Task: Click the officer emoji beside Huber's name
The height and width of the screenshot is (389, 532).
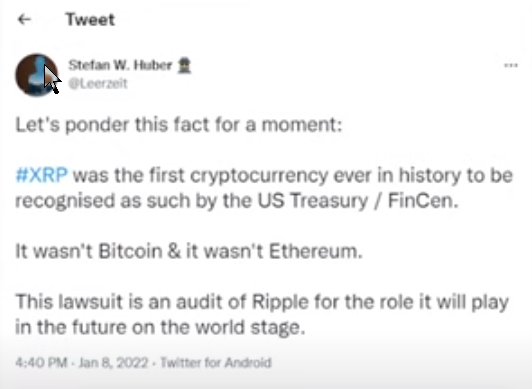Action: coord(185,65)
